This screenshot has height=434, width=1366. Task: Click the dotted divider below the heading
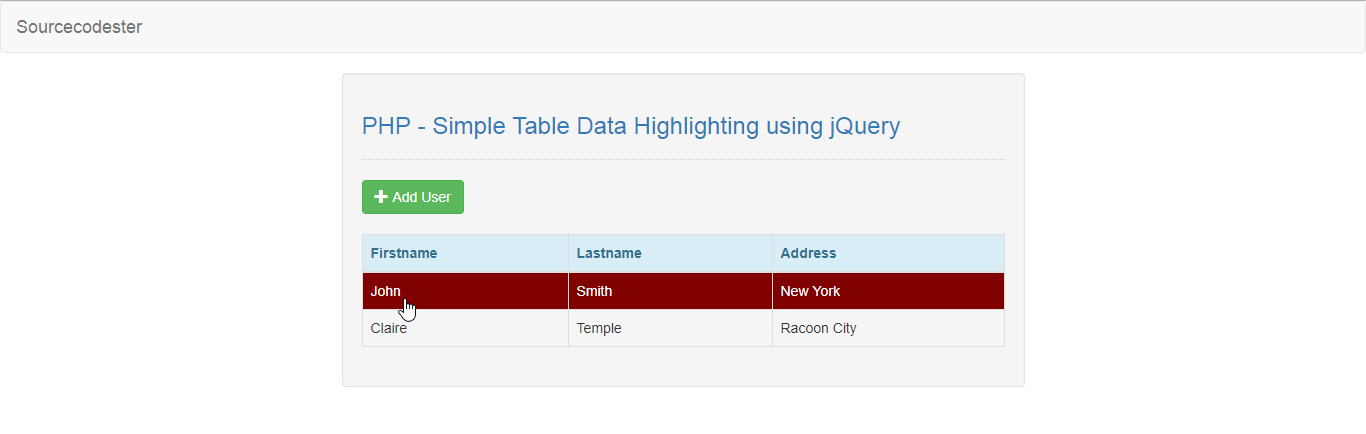[x=683, y=159]
